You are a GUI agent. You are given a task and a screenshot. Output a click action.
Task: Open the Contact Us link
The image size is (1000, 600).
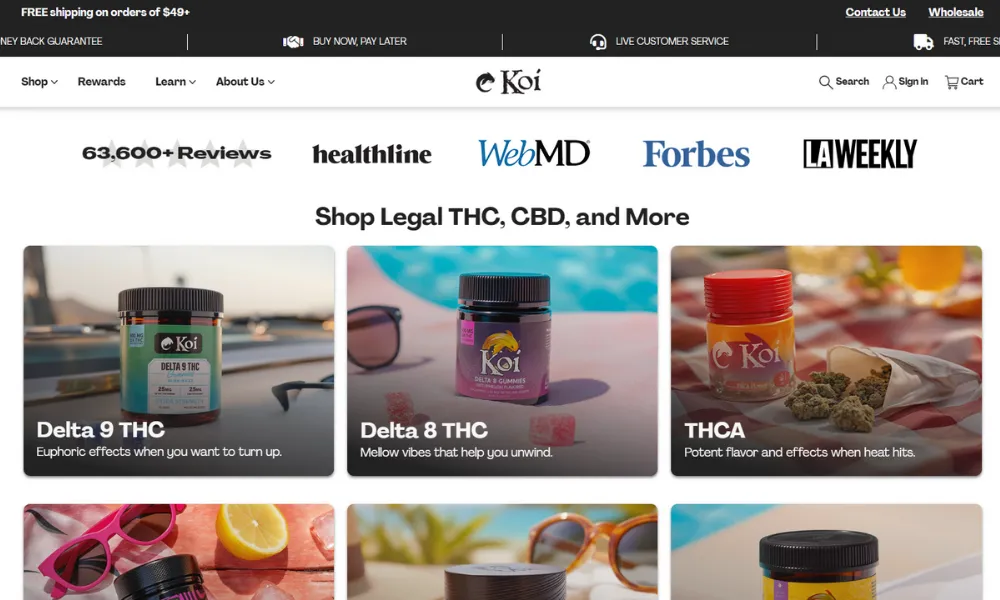(x=875, y=12)
